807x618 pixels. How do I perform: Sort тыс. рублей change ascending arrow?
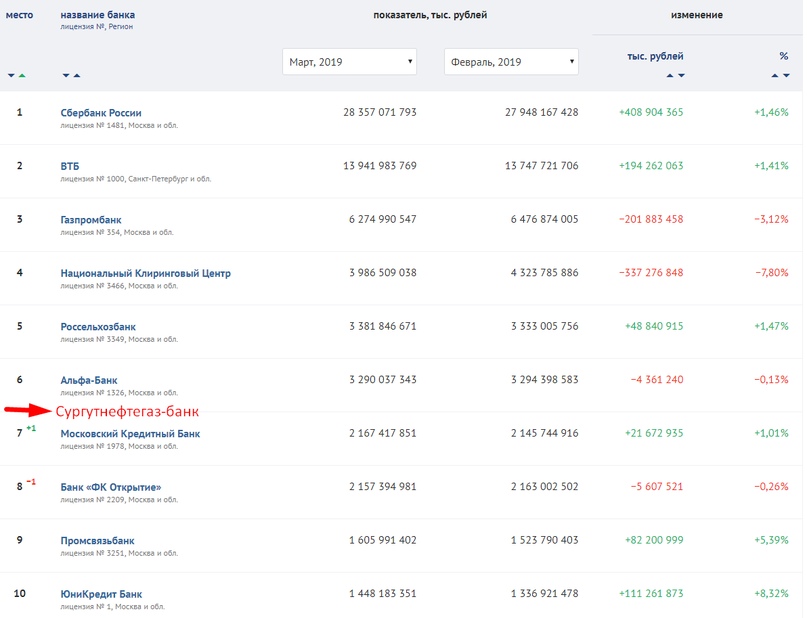coord(670,76)
